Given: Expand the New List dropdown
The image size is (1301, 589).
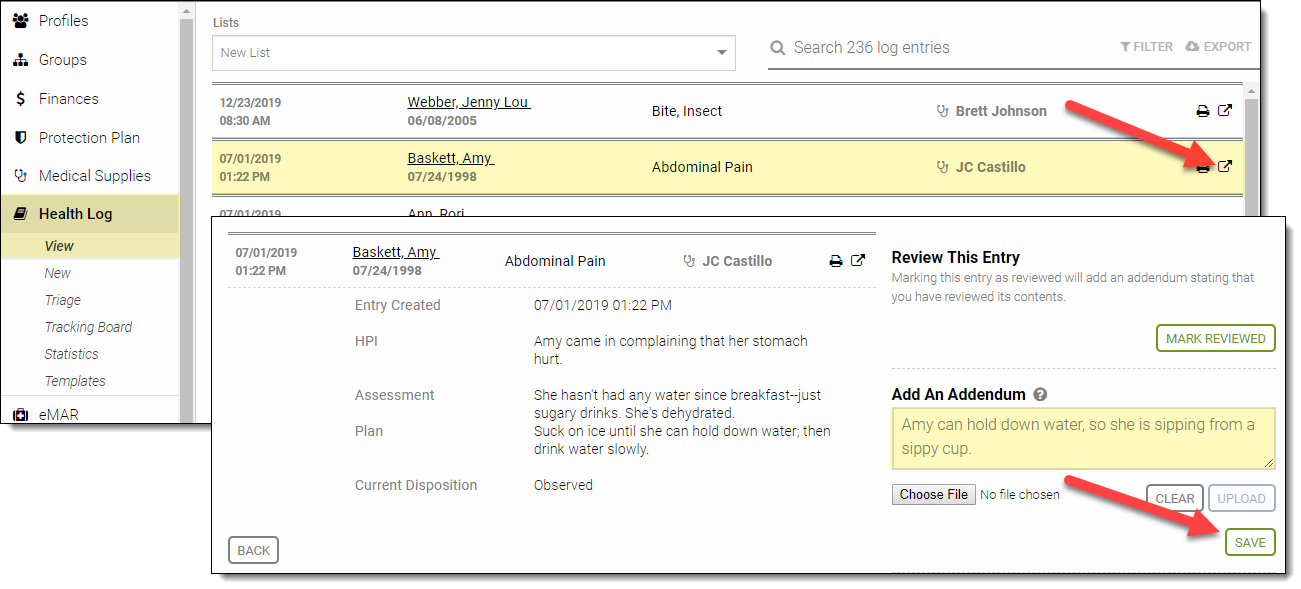Looking at the screenshot, I should coord(721,53).
